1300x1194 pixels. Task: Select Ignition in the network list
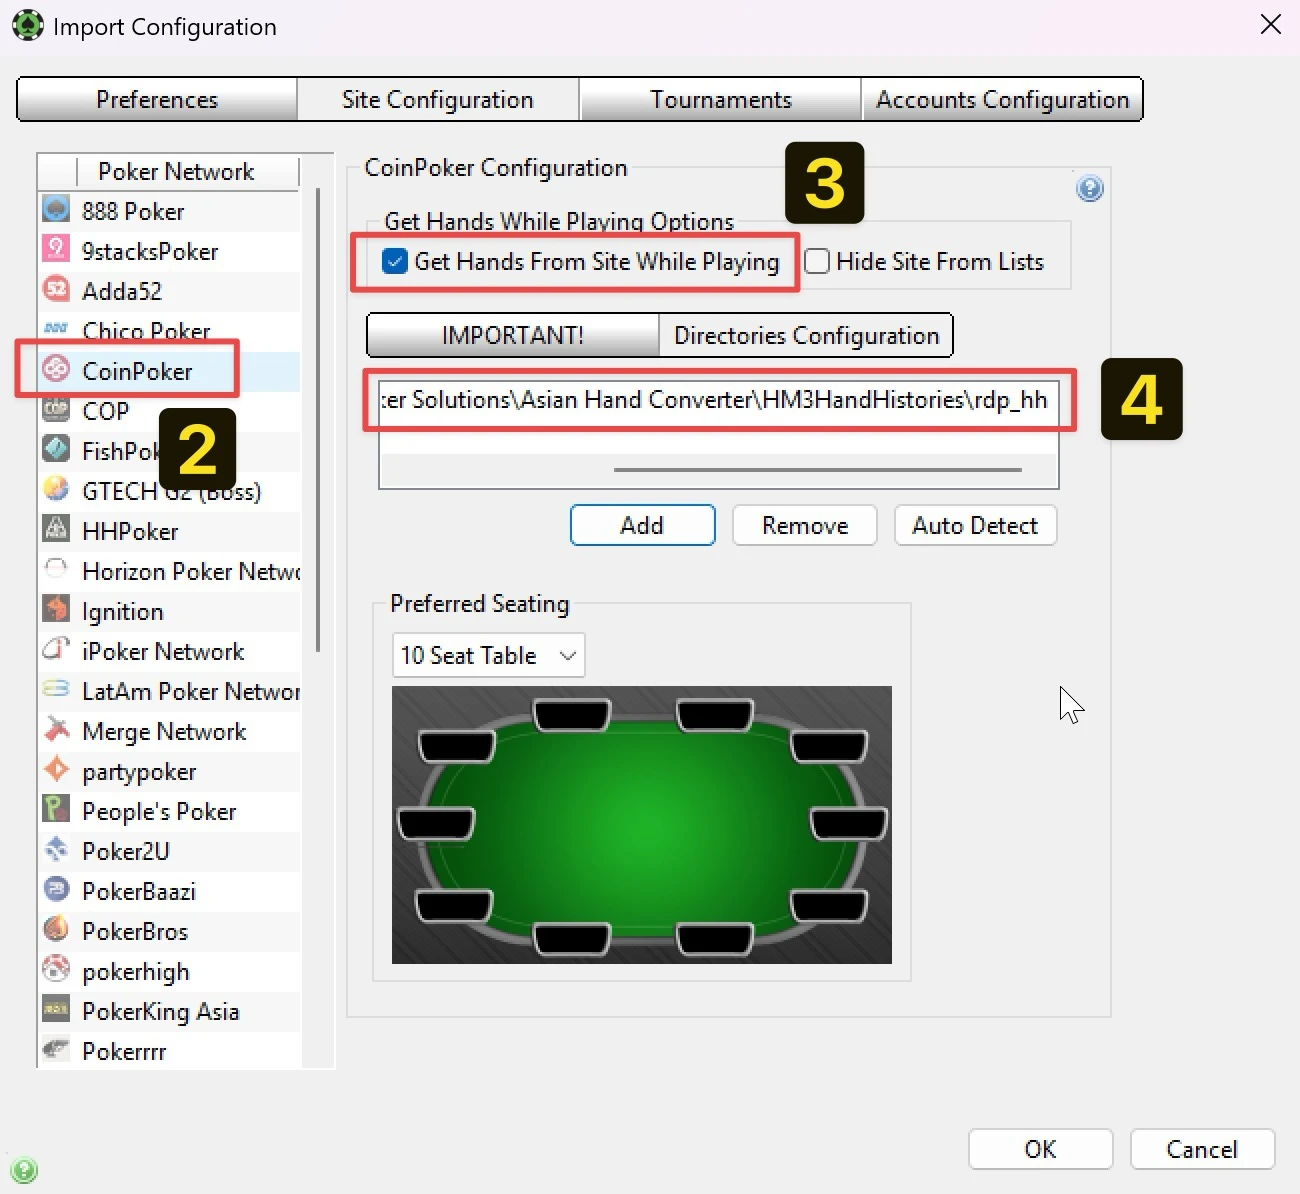coord(170,611)
